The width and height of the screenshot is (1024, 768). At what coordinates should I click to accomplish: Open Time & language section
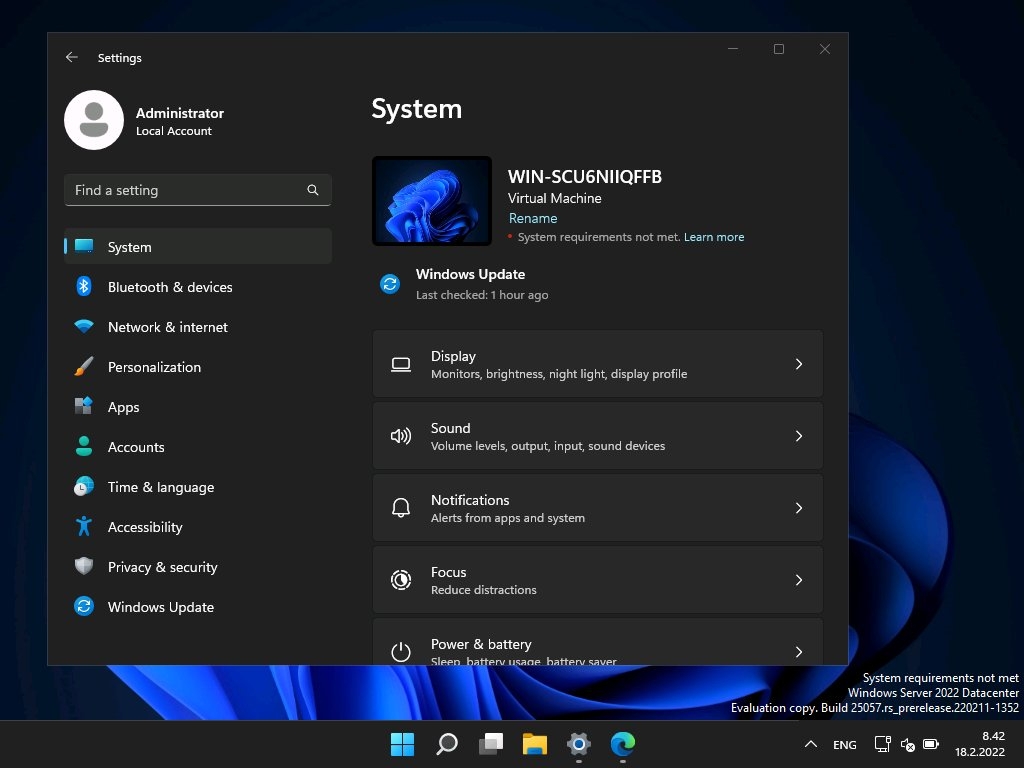pyautogui.click(x=198, y=487)
